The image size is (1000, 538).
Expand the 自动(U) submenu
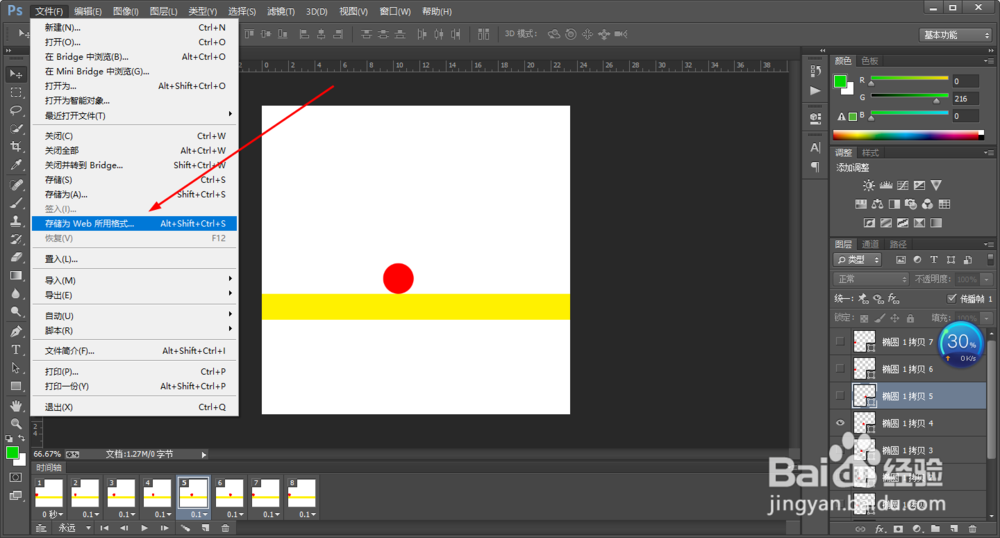click(135, 316)
